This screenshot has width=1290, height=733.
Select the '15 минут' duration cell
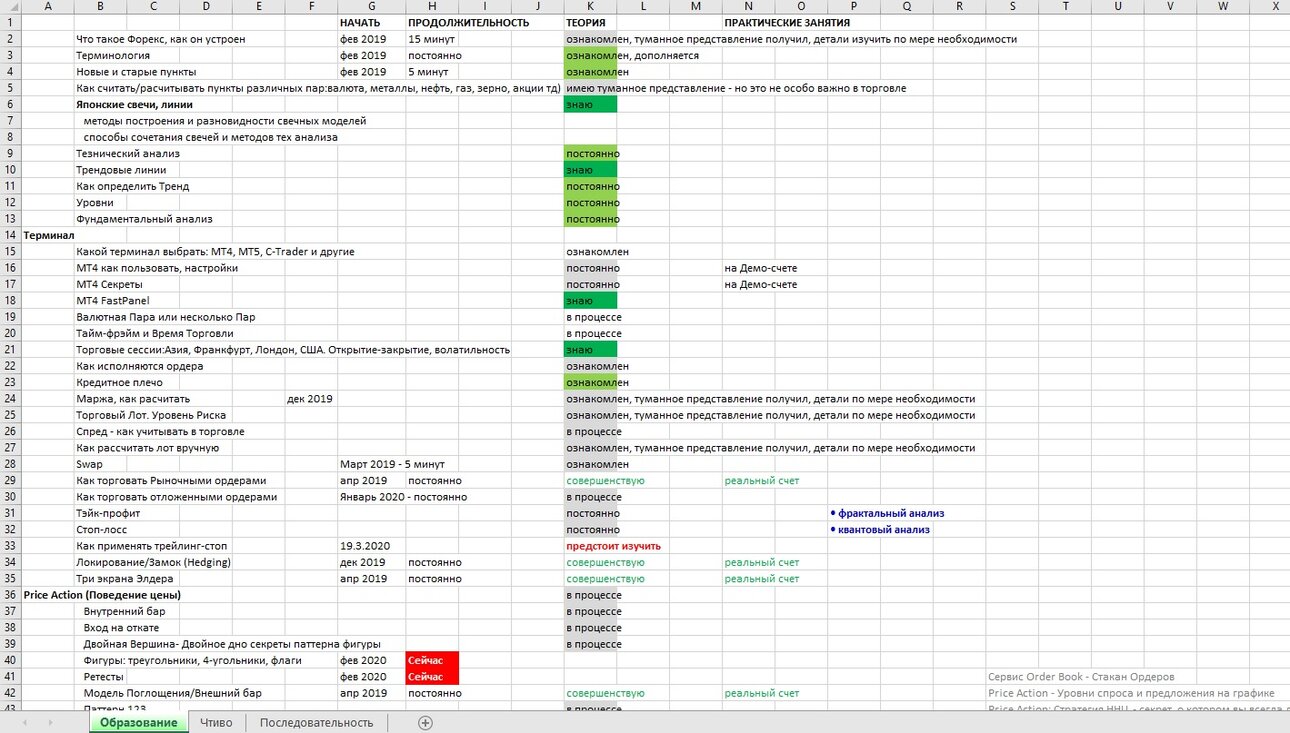pos(432,39)
